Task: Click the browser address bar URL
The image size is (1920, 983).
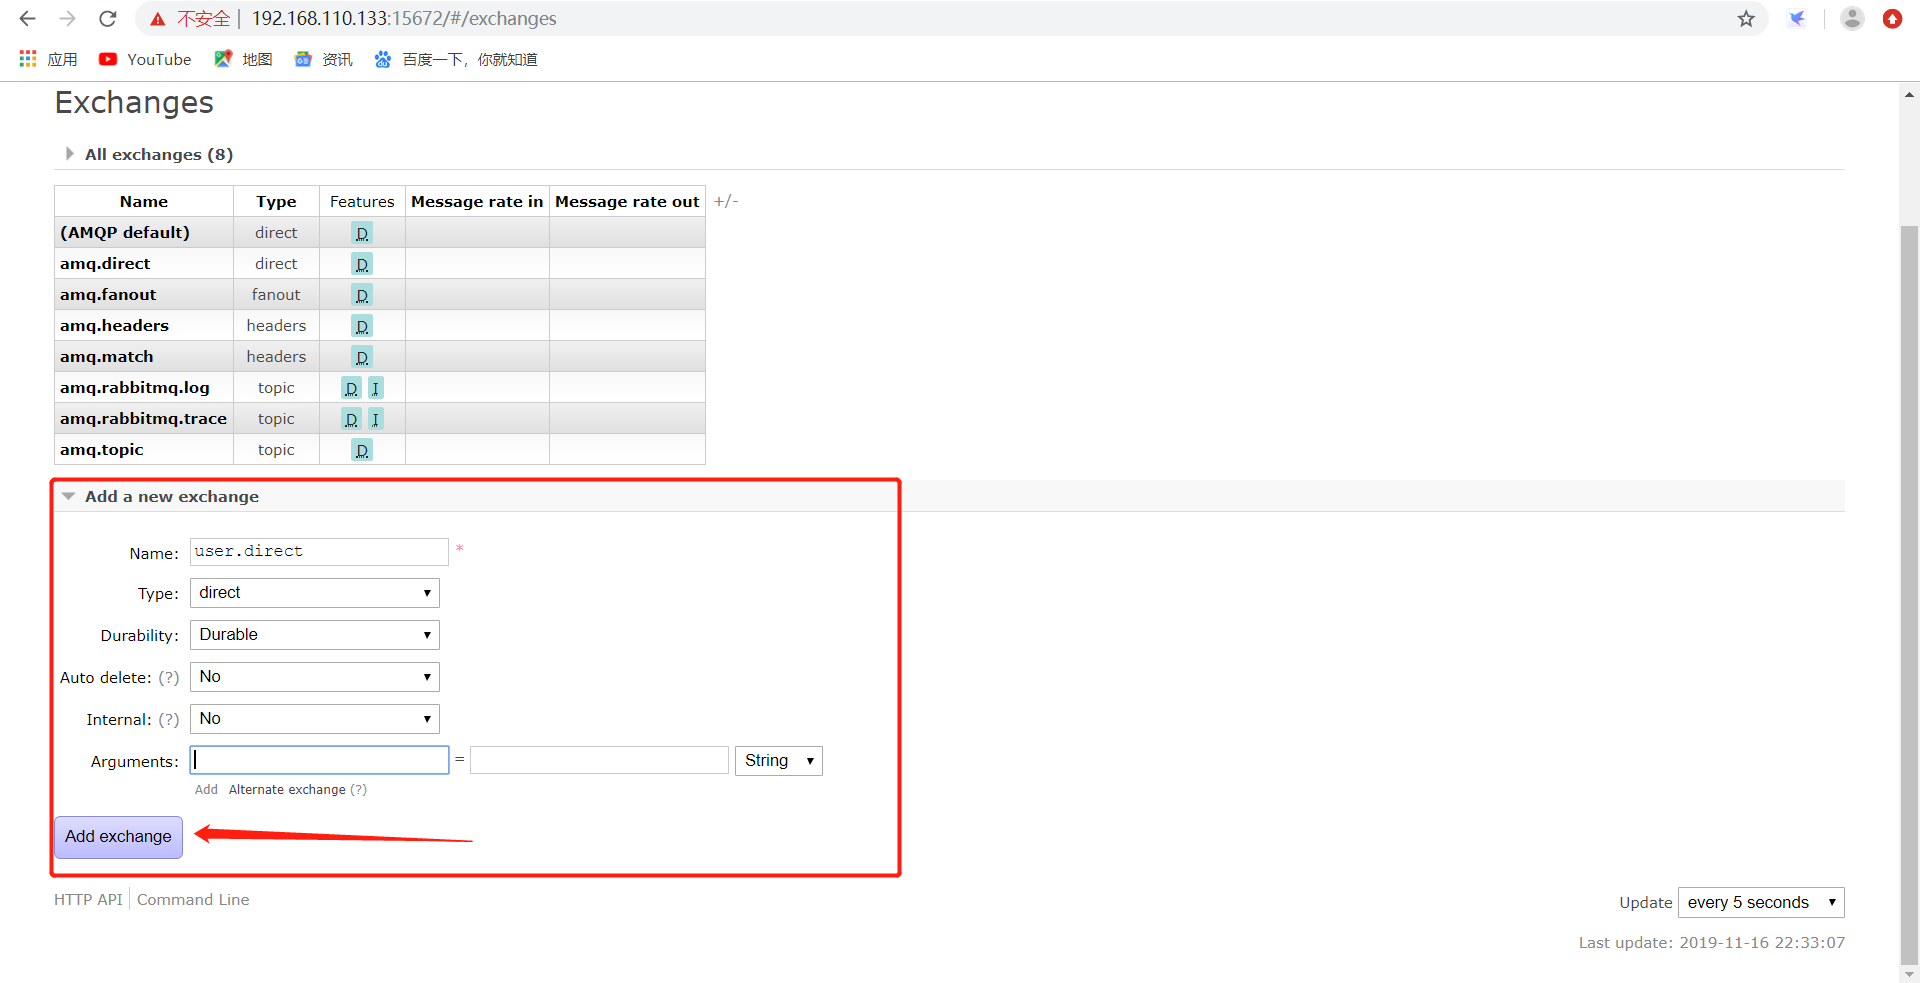Action: (x=404, y=18)
